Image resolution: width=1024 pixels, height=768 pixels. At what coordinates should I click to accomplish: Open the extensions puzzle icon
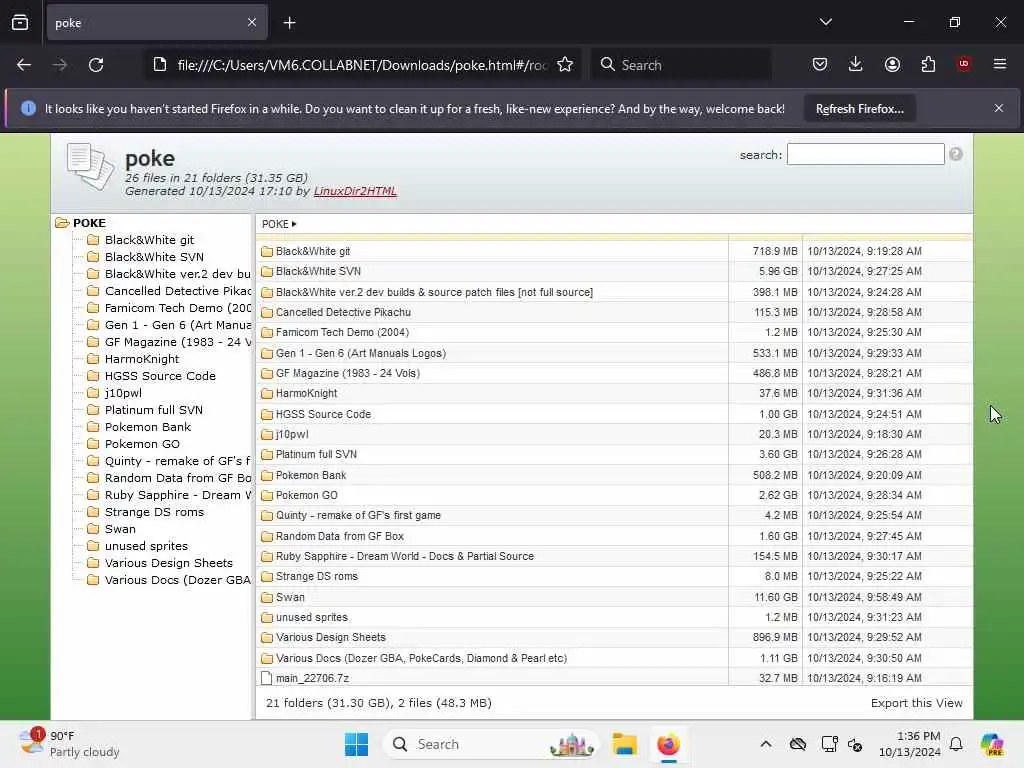[x=928, y=65]
